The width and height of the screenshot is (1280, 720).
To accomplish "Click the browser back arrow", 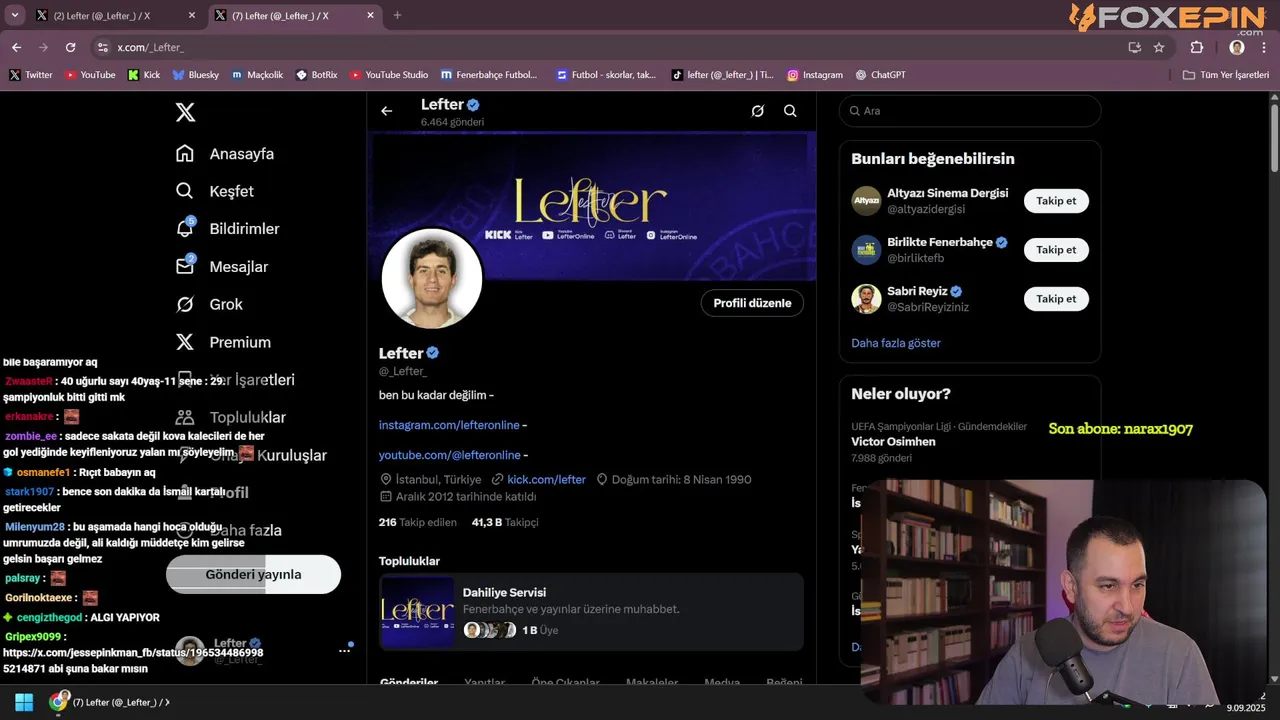I will point(16,47).
